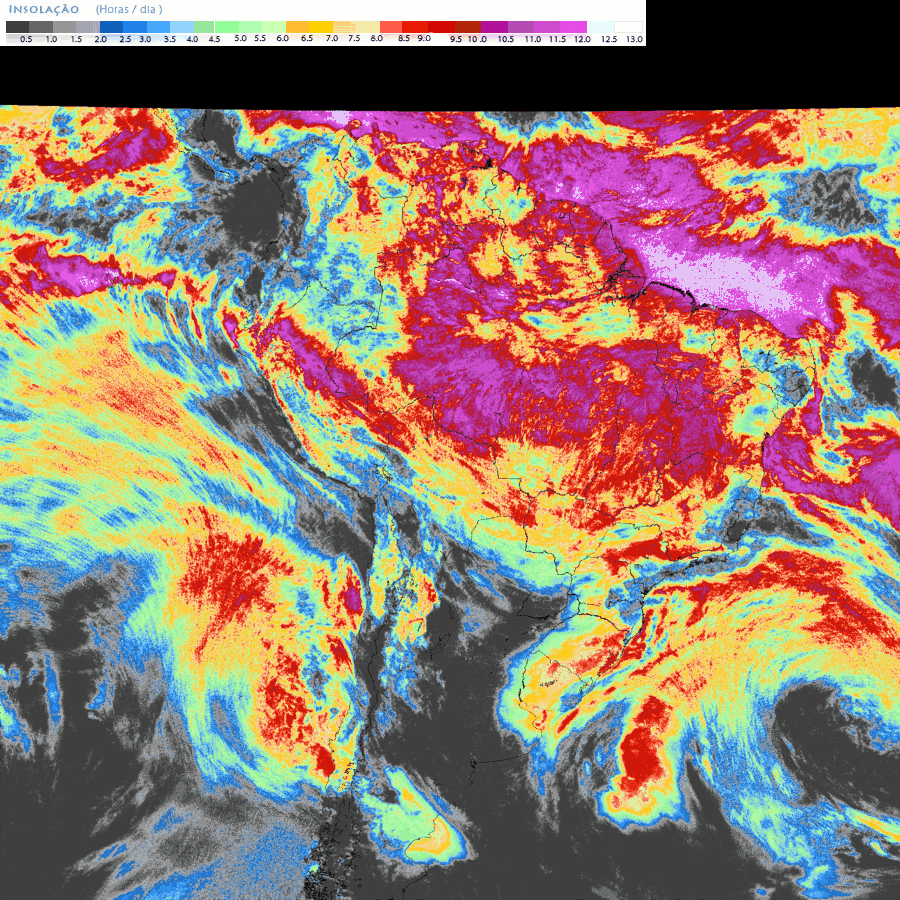Pick the brick-red swatch between 9.5 and 10.0
900x900 pixels.
(x=468, y=27)
